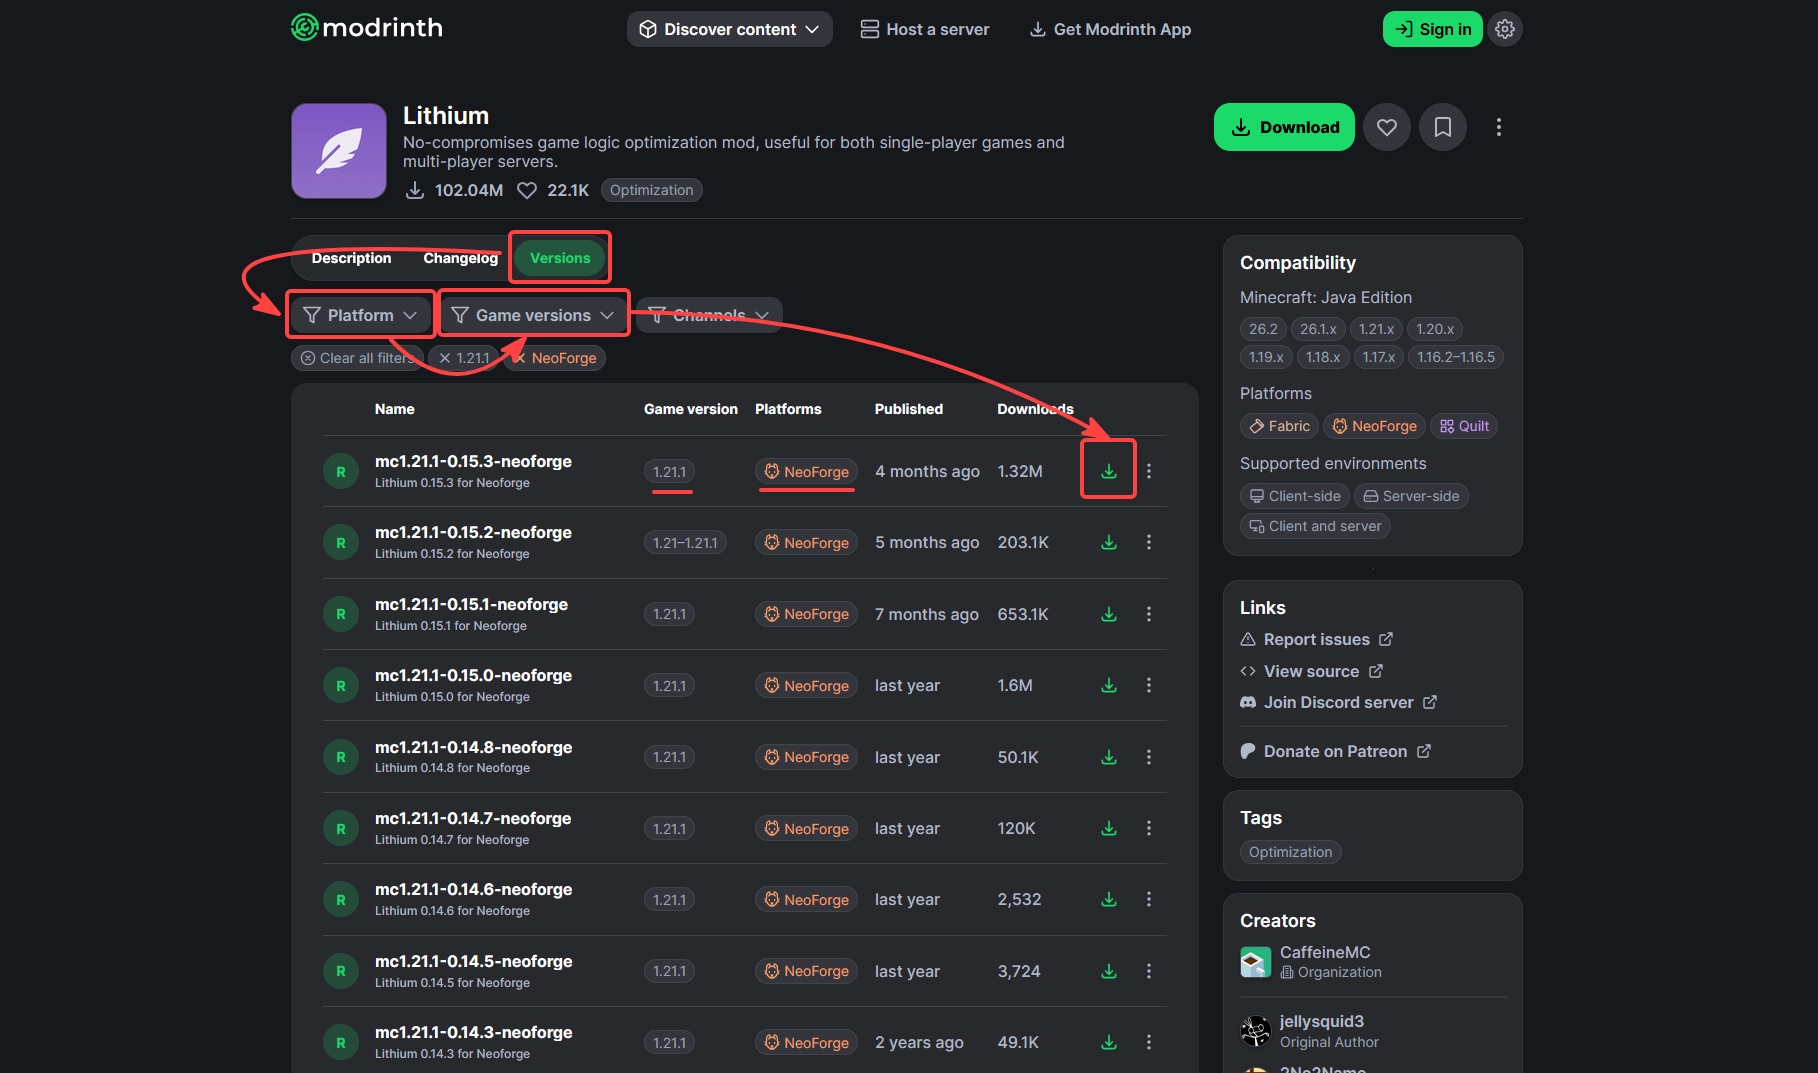Open the Report issues link
Screen dimensions: 1818x1073
1316,639
